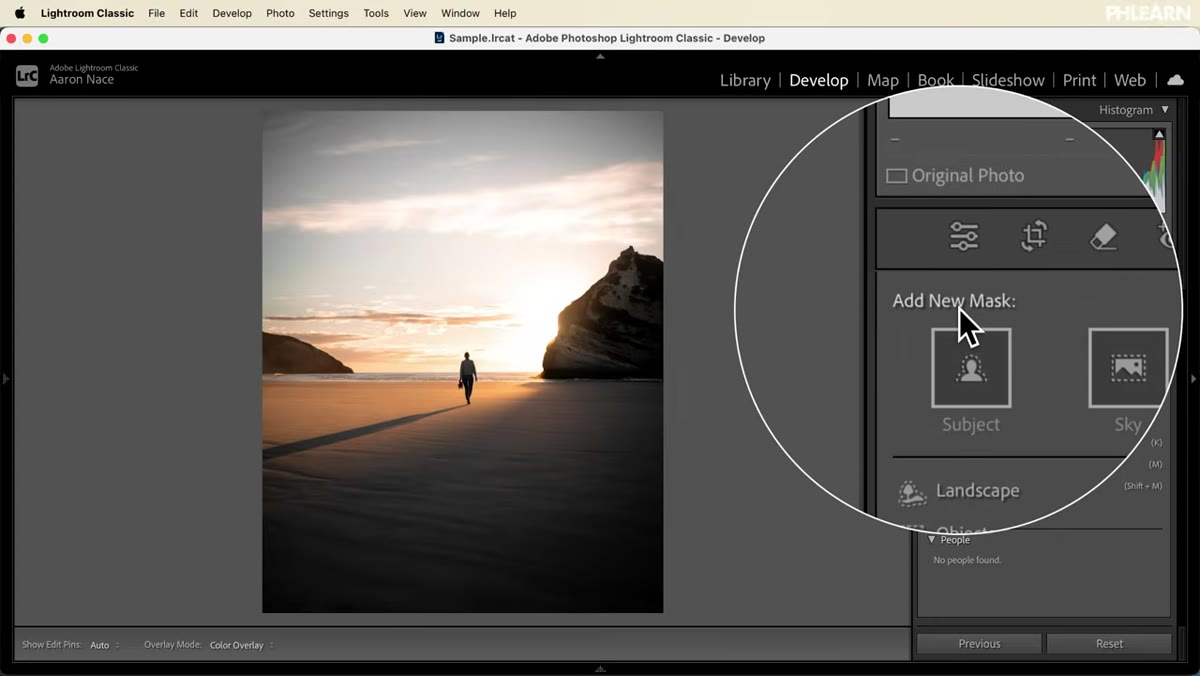Switch to the Print module

point(1079,80)
